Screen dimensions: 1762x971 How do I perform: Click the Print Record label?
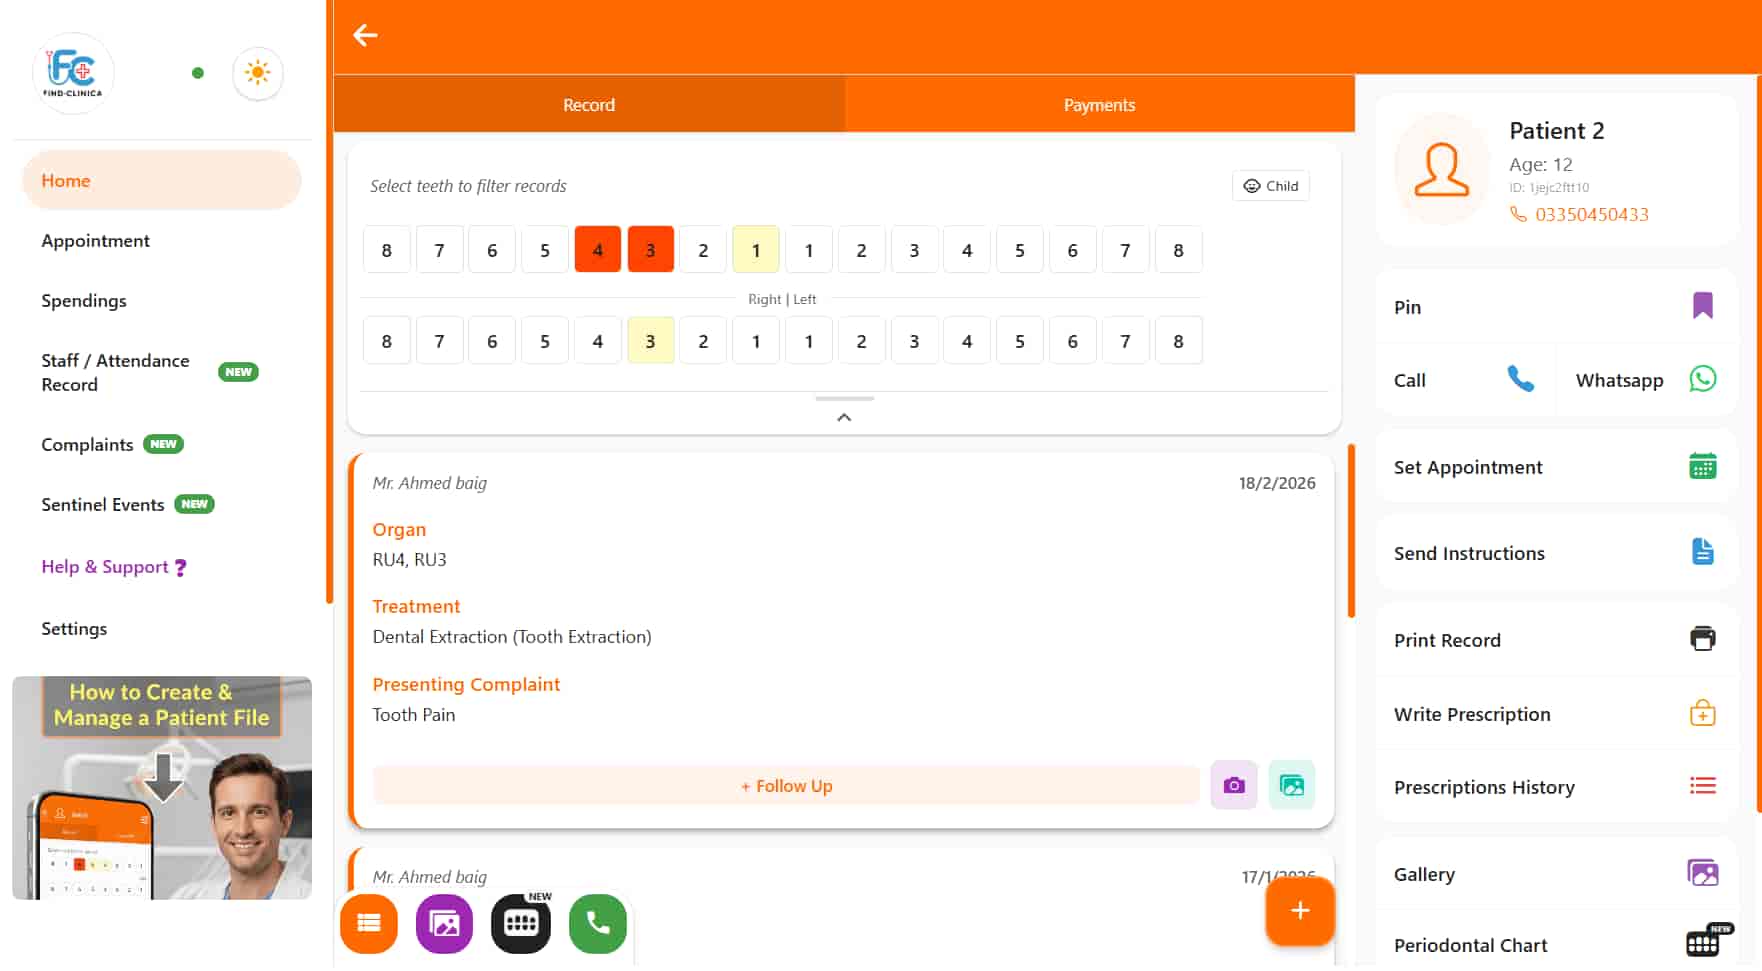pos(1447,640)
